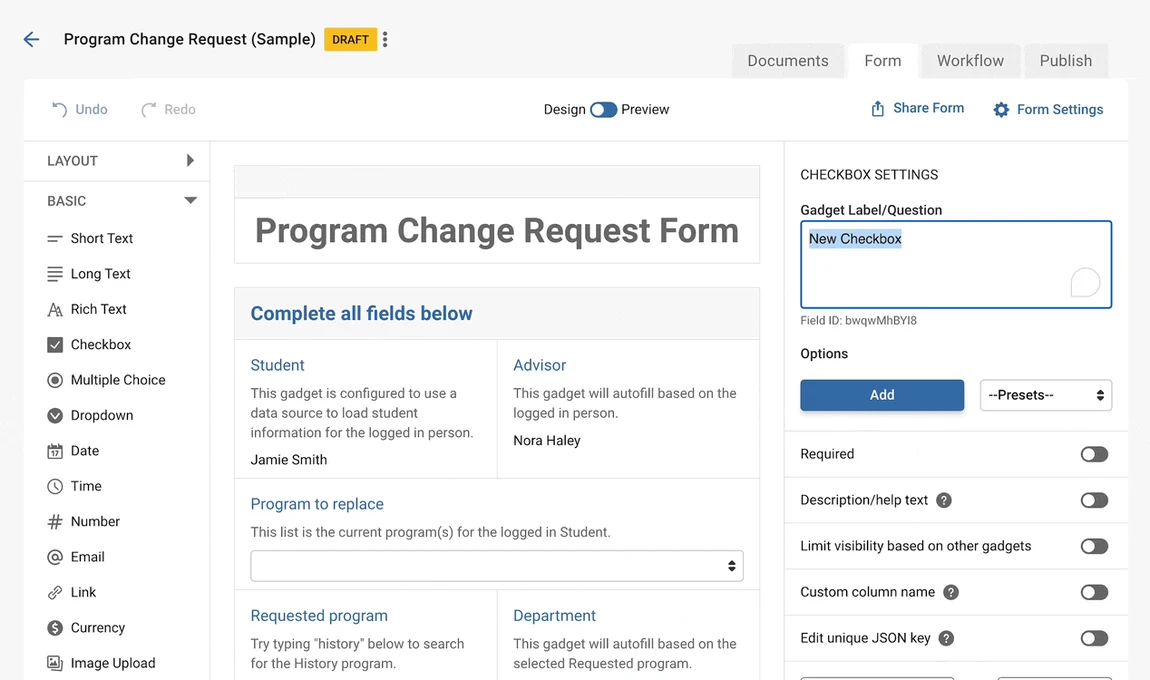
Task: Enable the Required toggle
Action: [1094, 454]
